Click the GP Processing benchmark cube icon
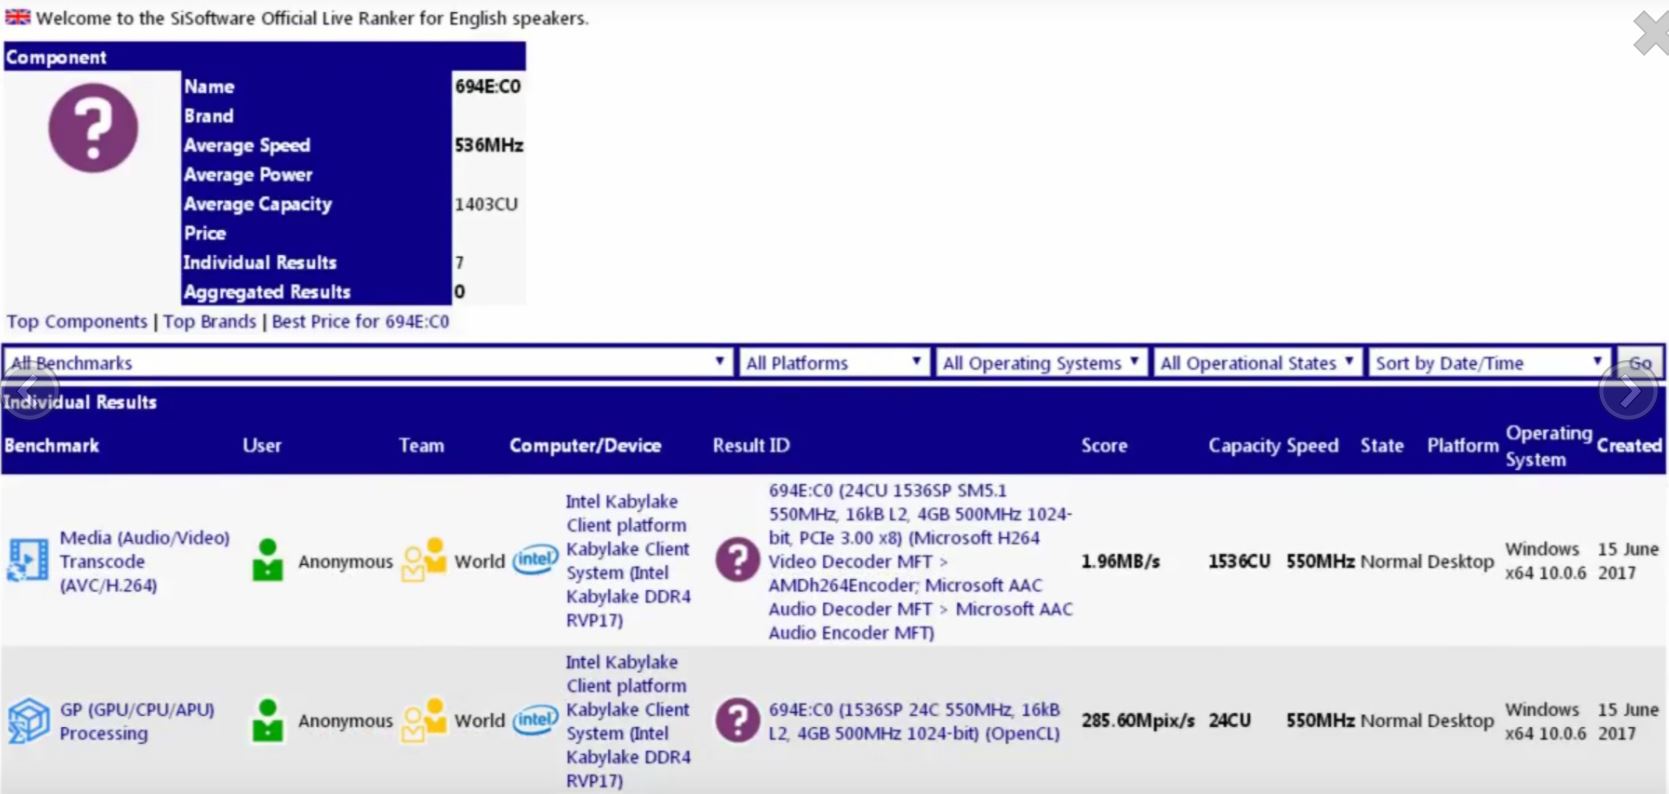 [x=28, y=720]
